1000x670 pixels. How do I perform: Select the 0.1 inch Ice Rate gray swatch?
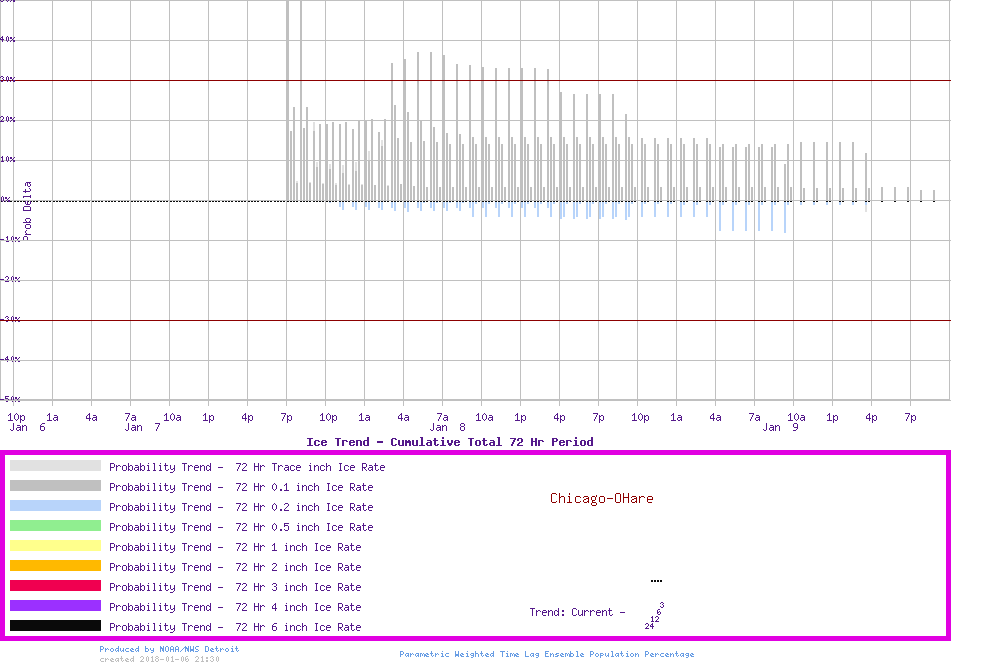(55, 486)
